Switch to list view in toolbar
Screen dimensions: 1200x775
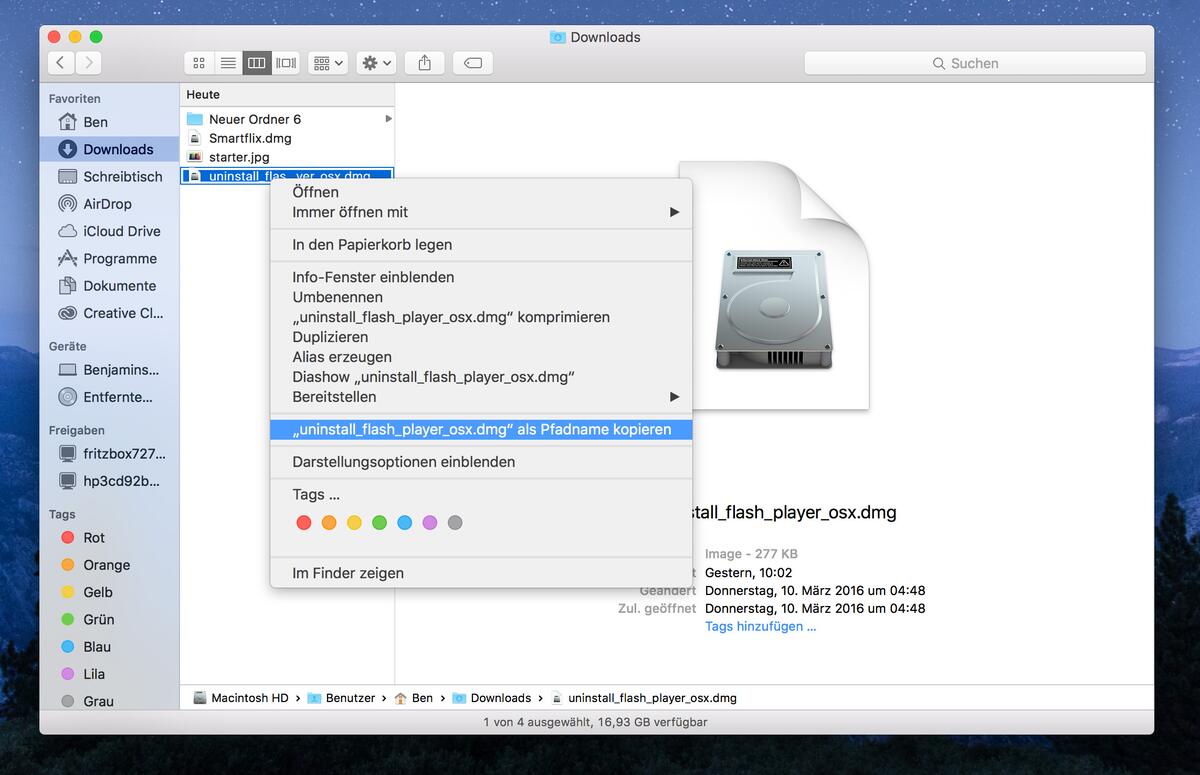tap(228, 63)
